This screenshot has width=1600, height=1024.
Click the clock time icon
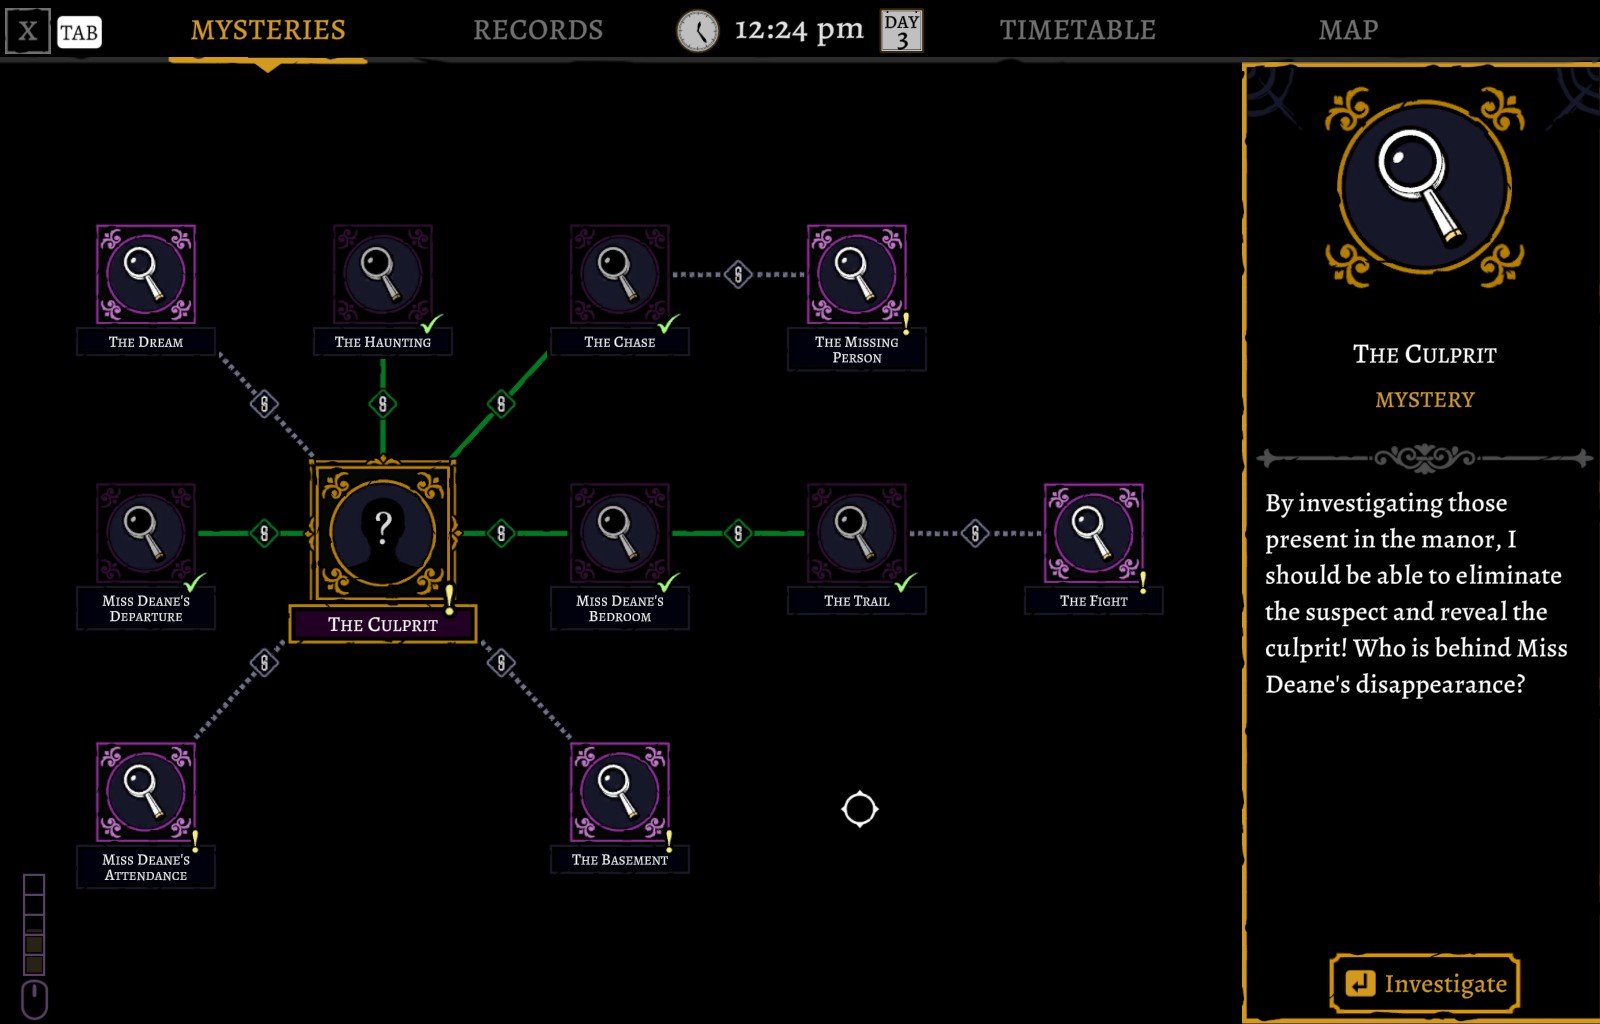(697, 31)
